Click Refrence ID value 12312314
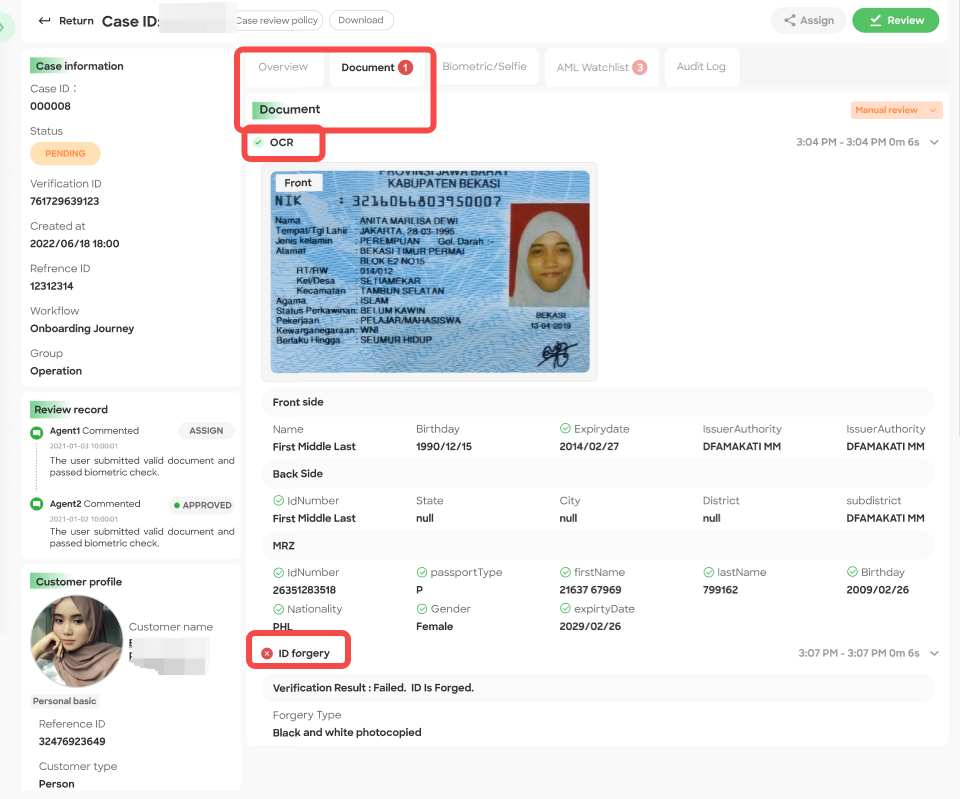Viewport: 960px width, 799px height. tap(51, 287)
